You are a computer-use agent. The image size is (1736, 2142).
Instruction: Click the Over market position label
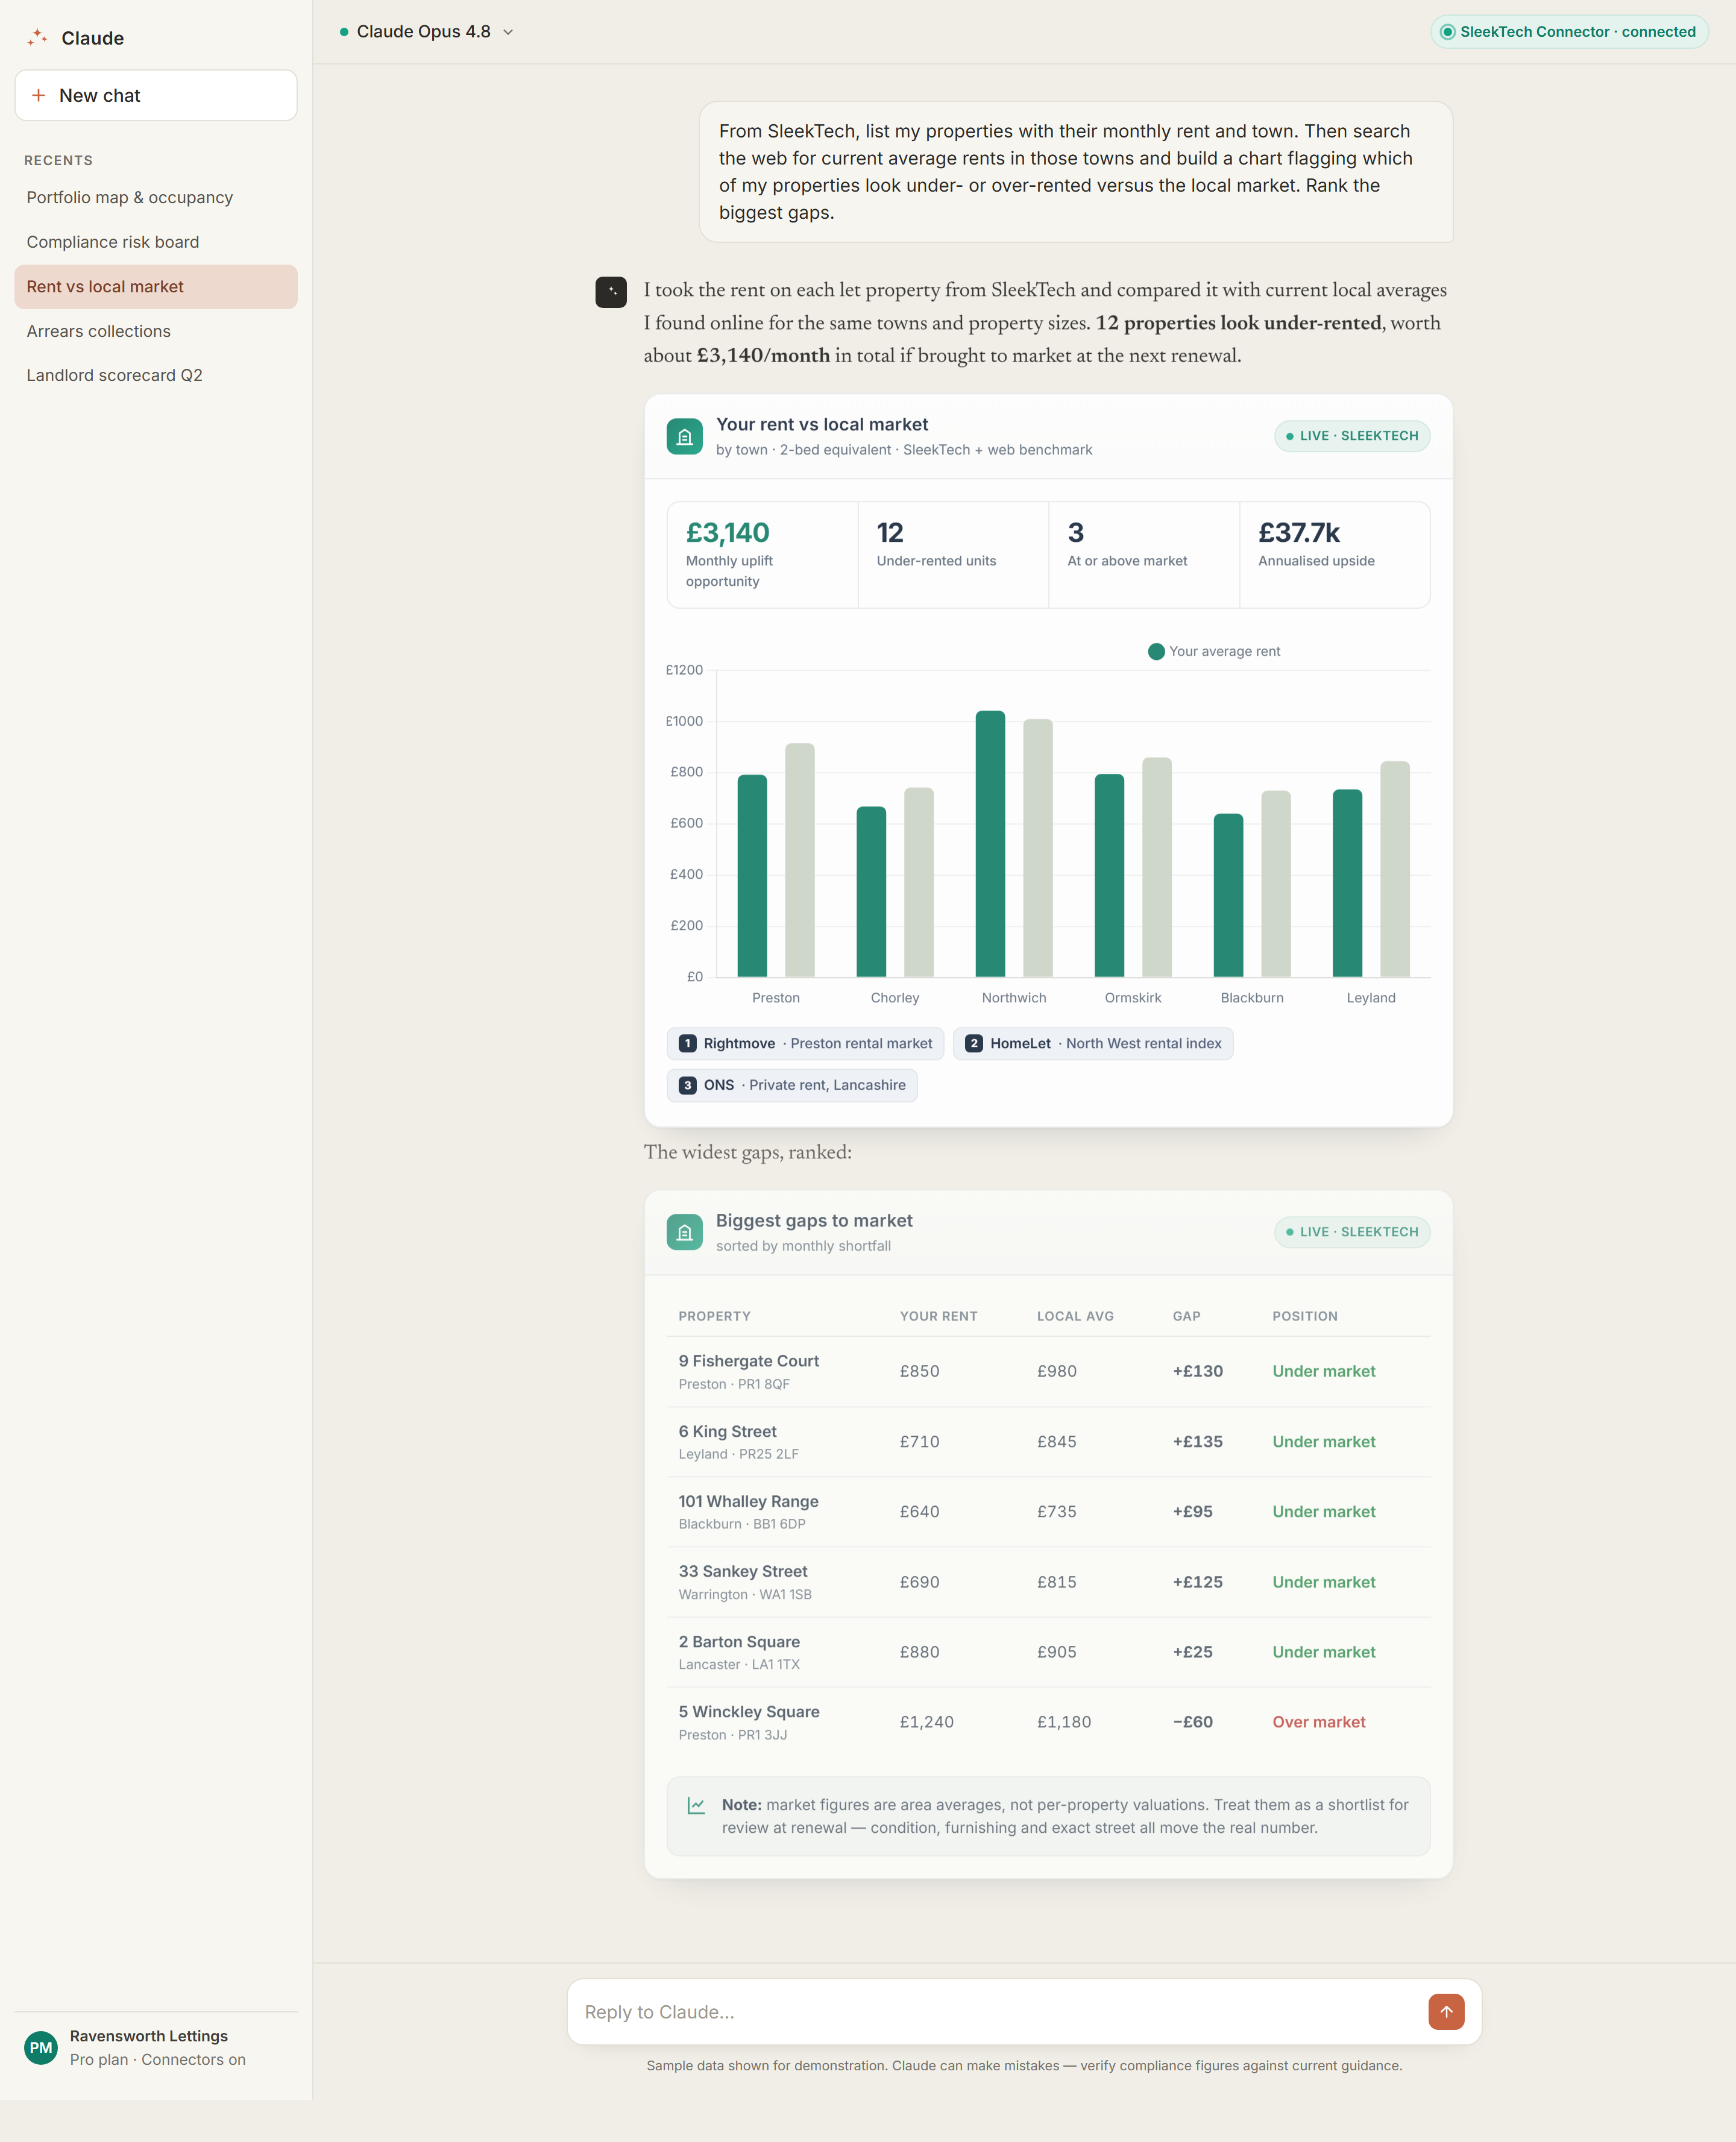point(1318,1721)
